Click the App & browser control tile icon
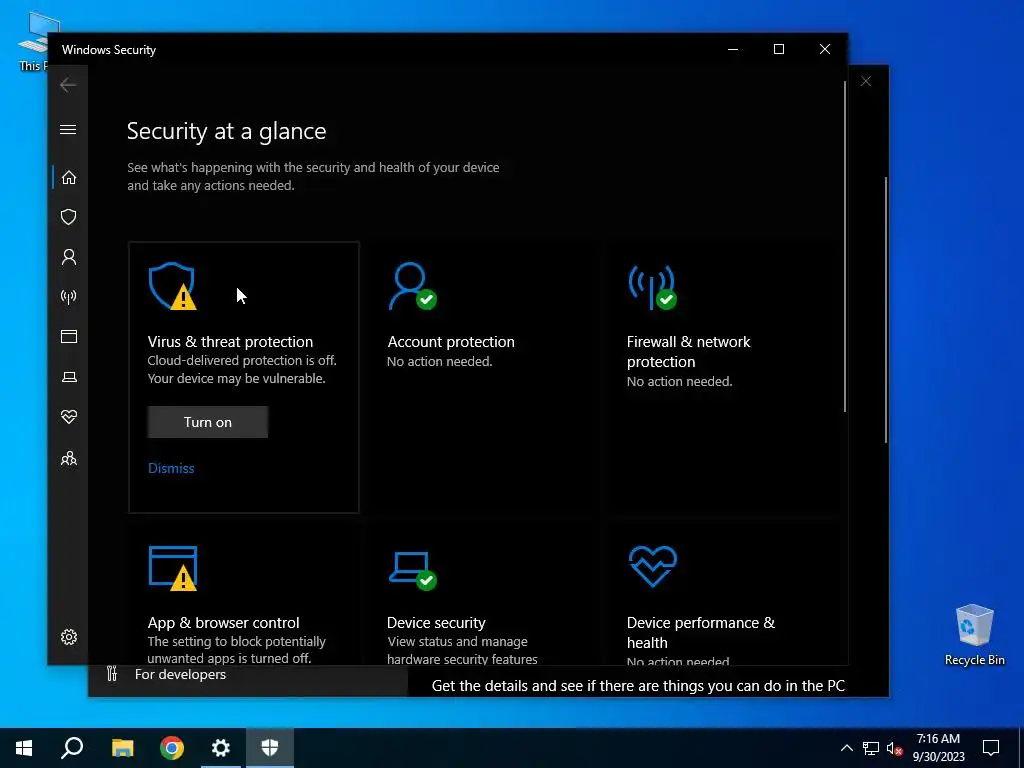Viewport: 1024px width, 768px height. click(172, 568)
